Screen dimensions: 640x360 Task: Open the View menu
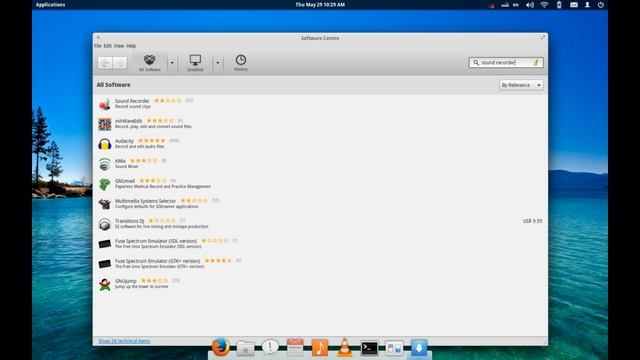coord(119,46)
